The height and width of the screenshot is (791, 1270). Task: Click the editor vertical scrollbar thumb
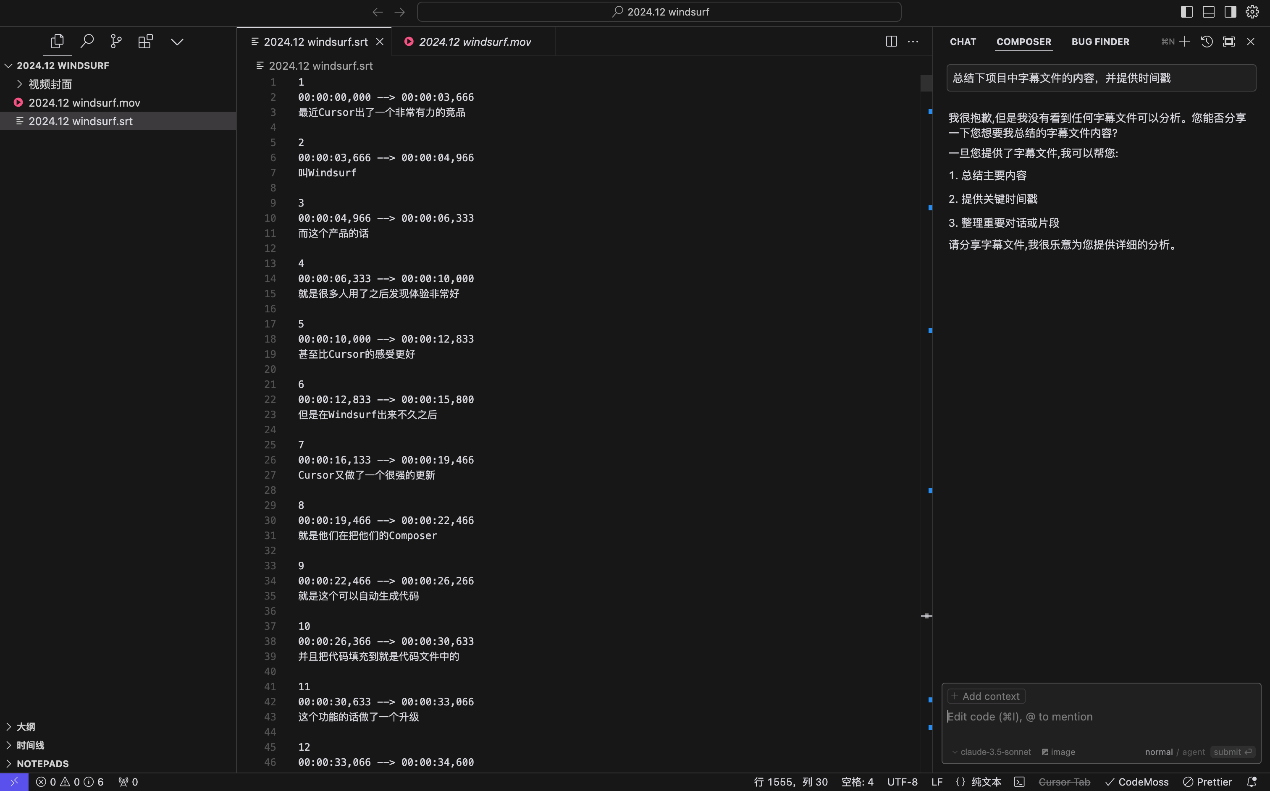point(926,83)
